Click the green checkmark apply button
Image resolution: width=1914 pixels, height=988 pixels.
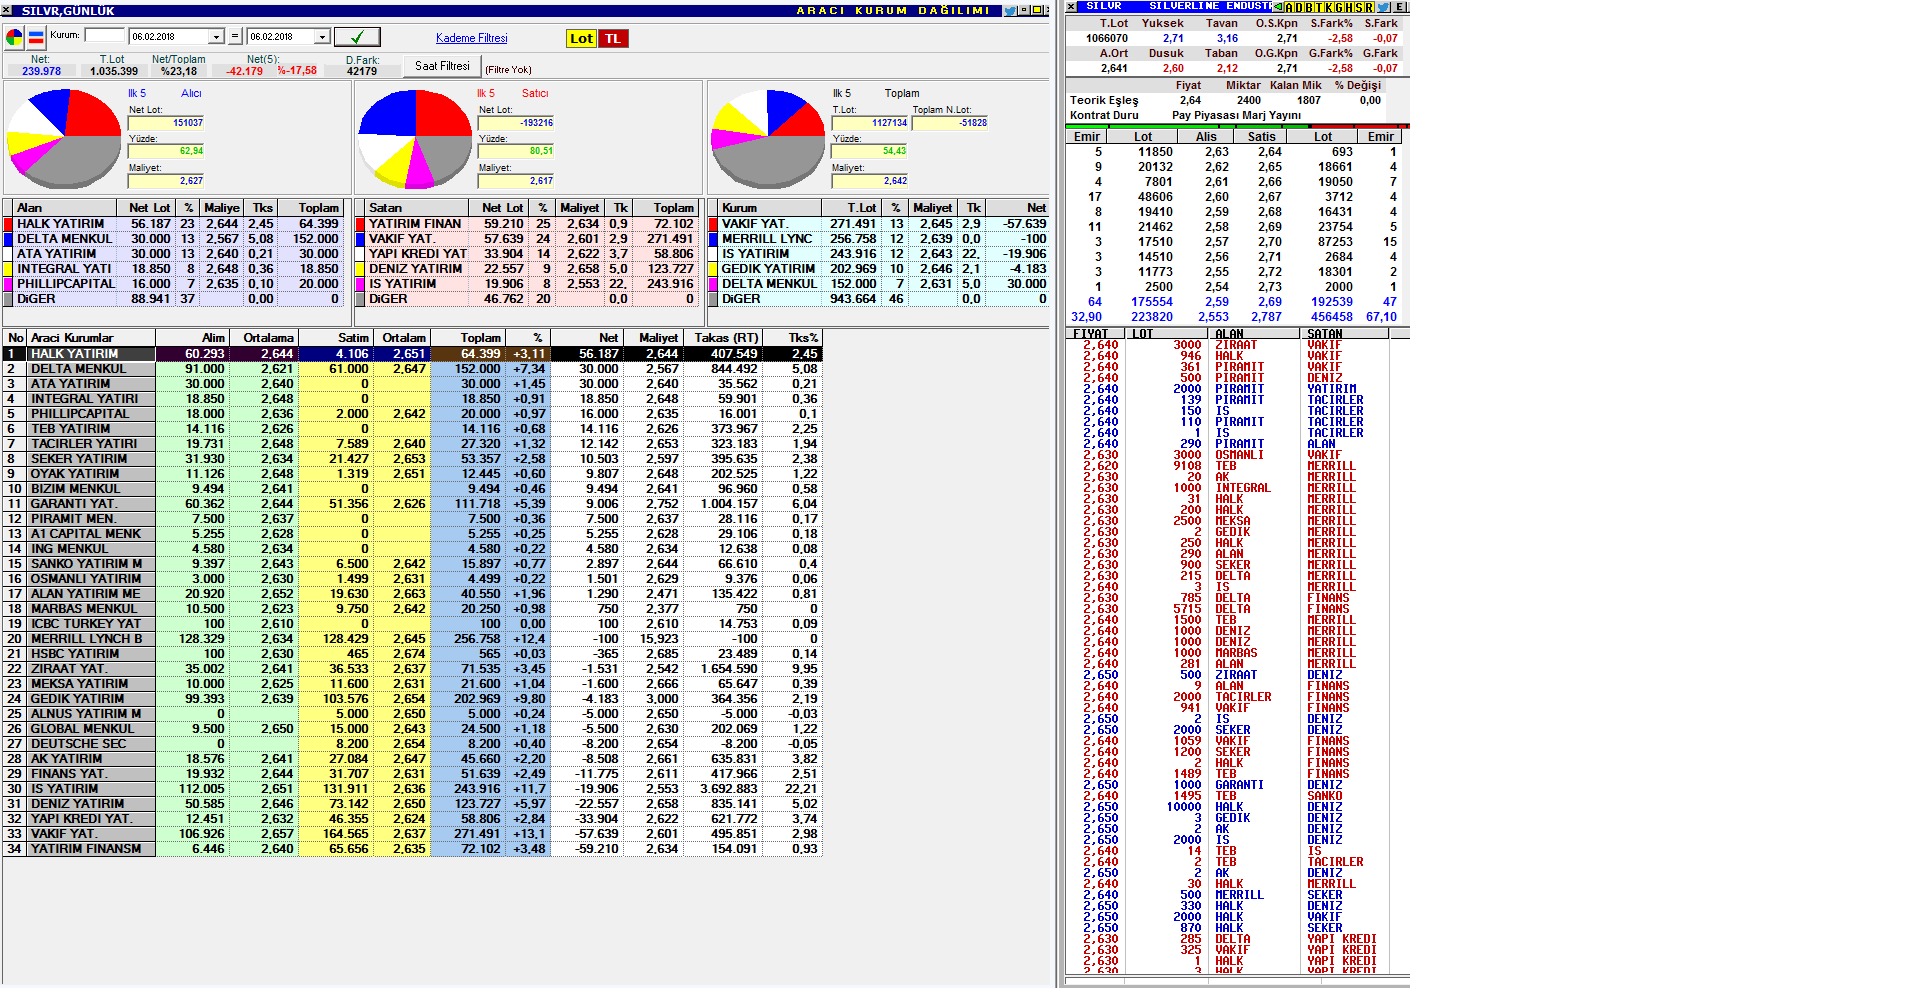(x=357, y=37)
